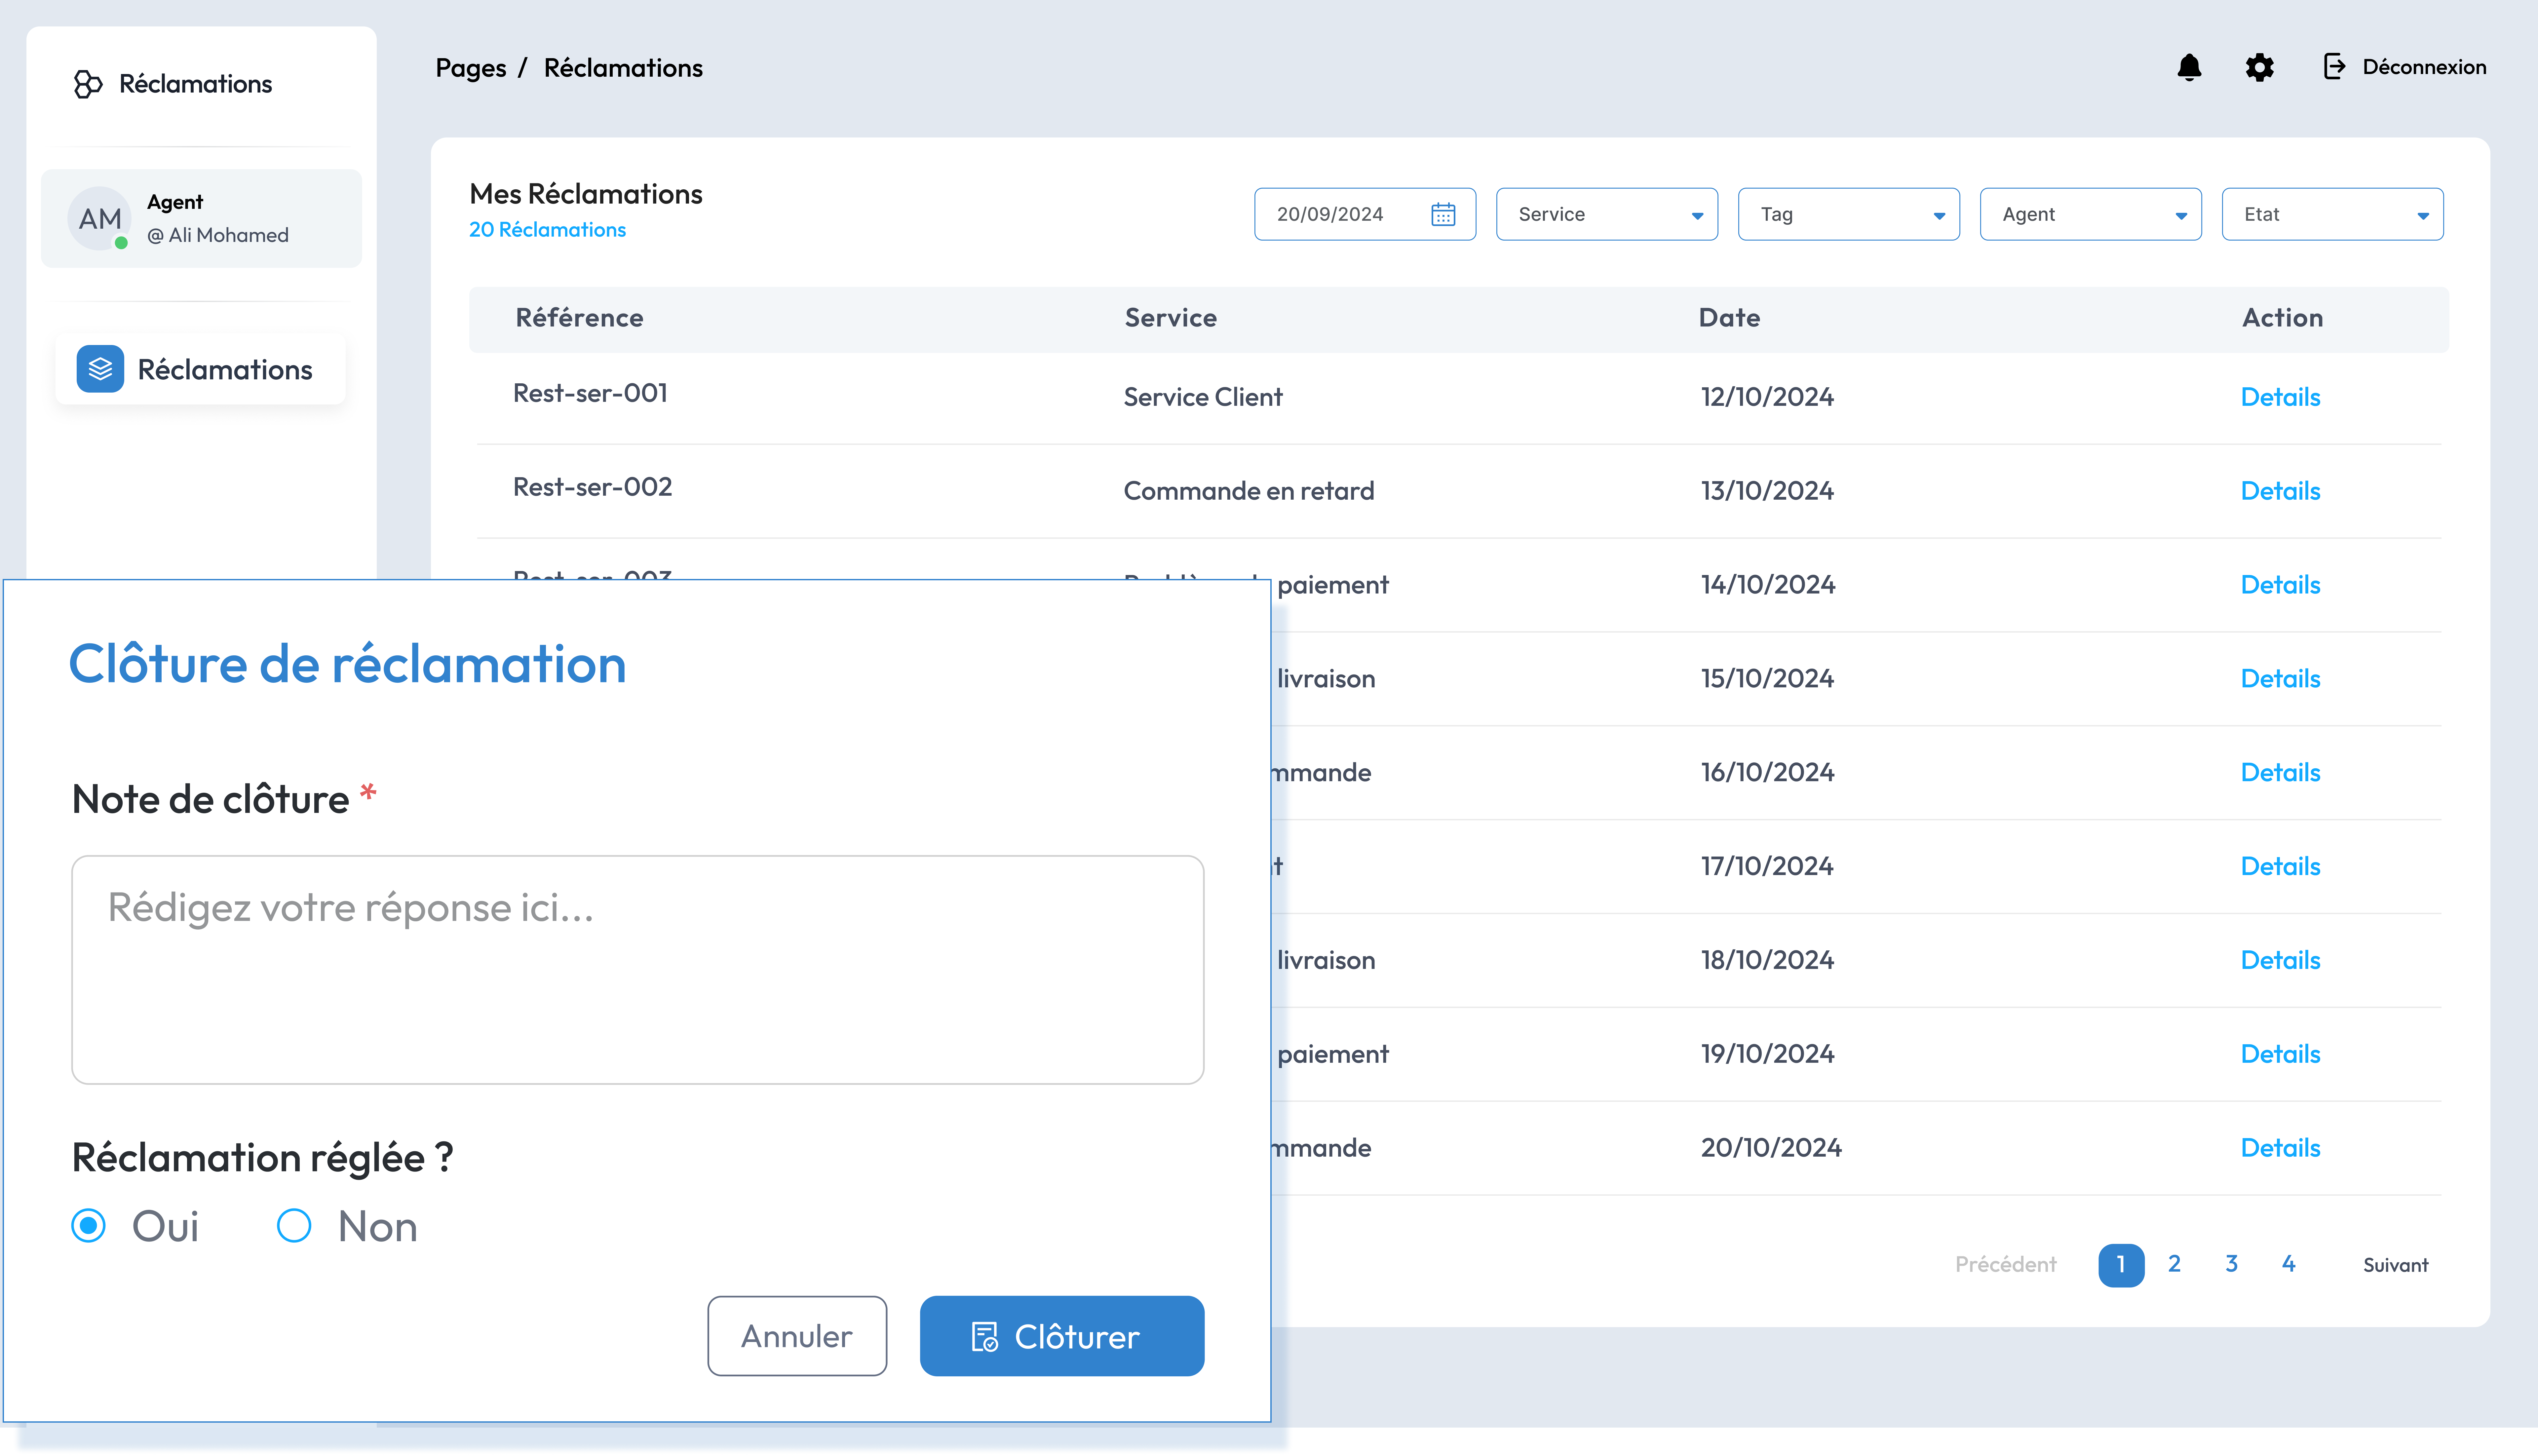The width and height of the screenshot is (2538, 1456).
Task: Open Details for Rest-ser-002
Action: point(2280,491)
